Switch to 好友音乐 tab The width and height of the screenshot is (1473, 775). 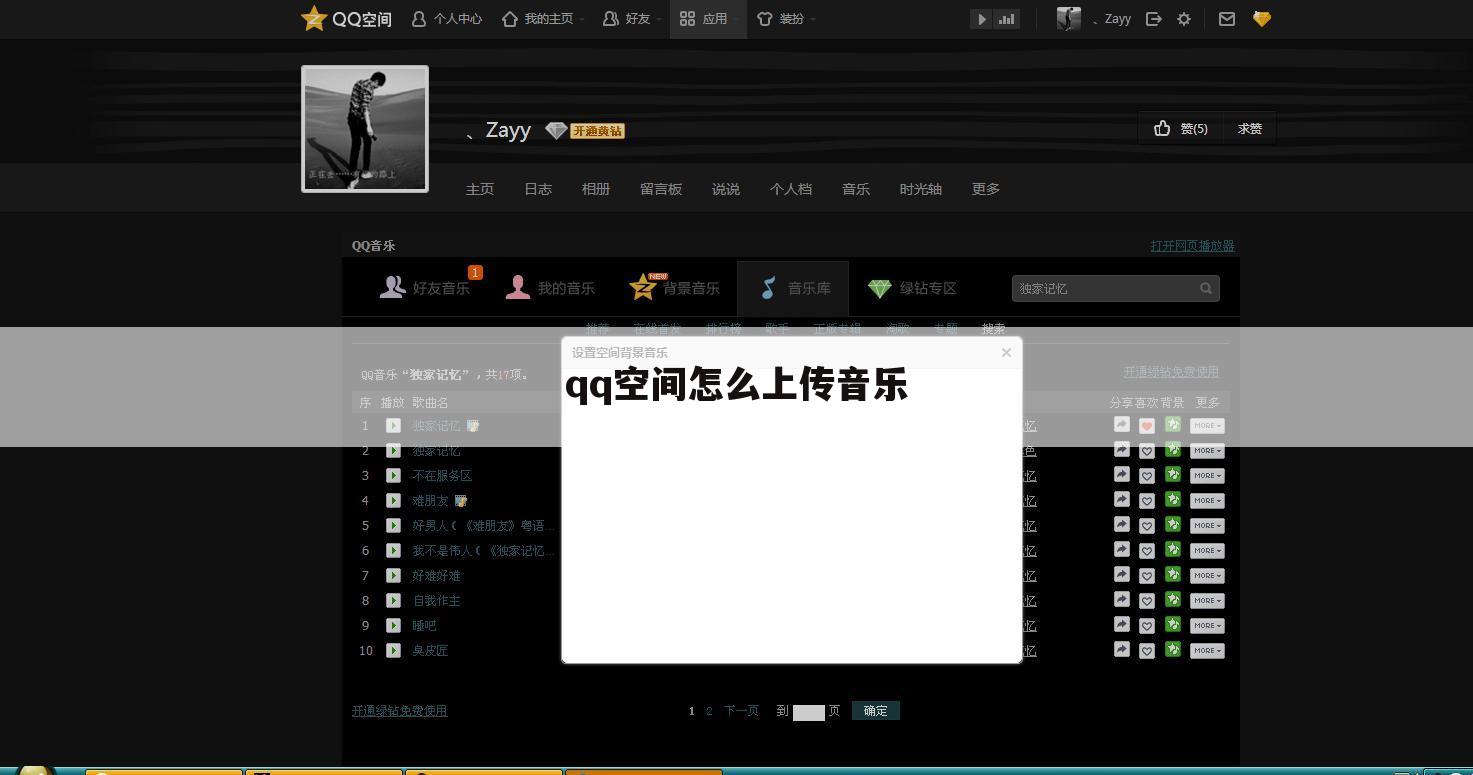[x=426, y=288]
